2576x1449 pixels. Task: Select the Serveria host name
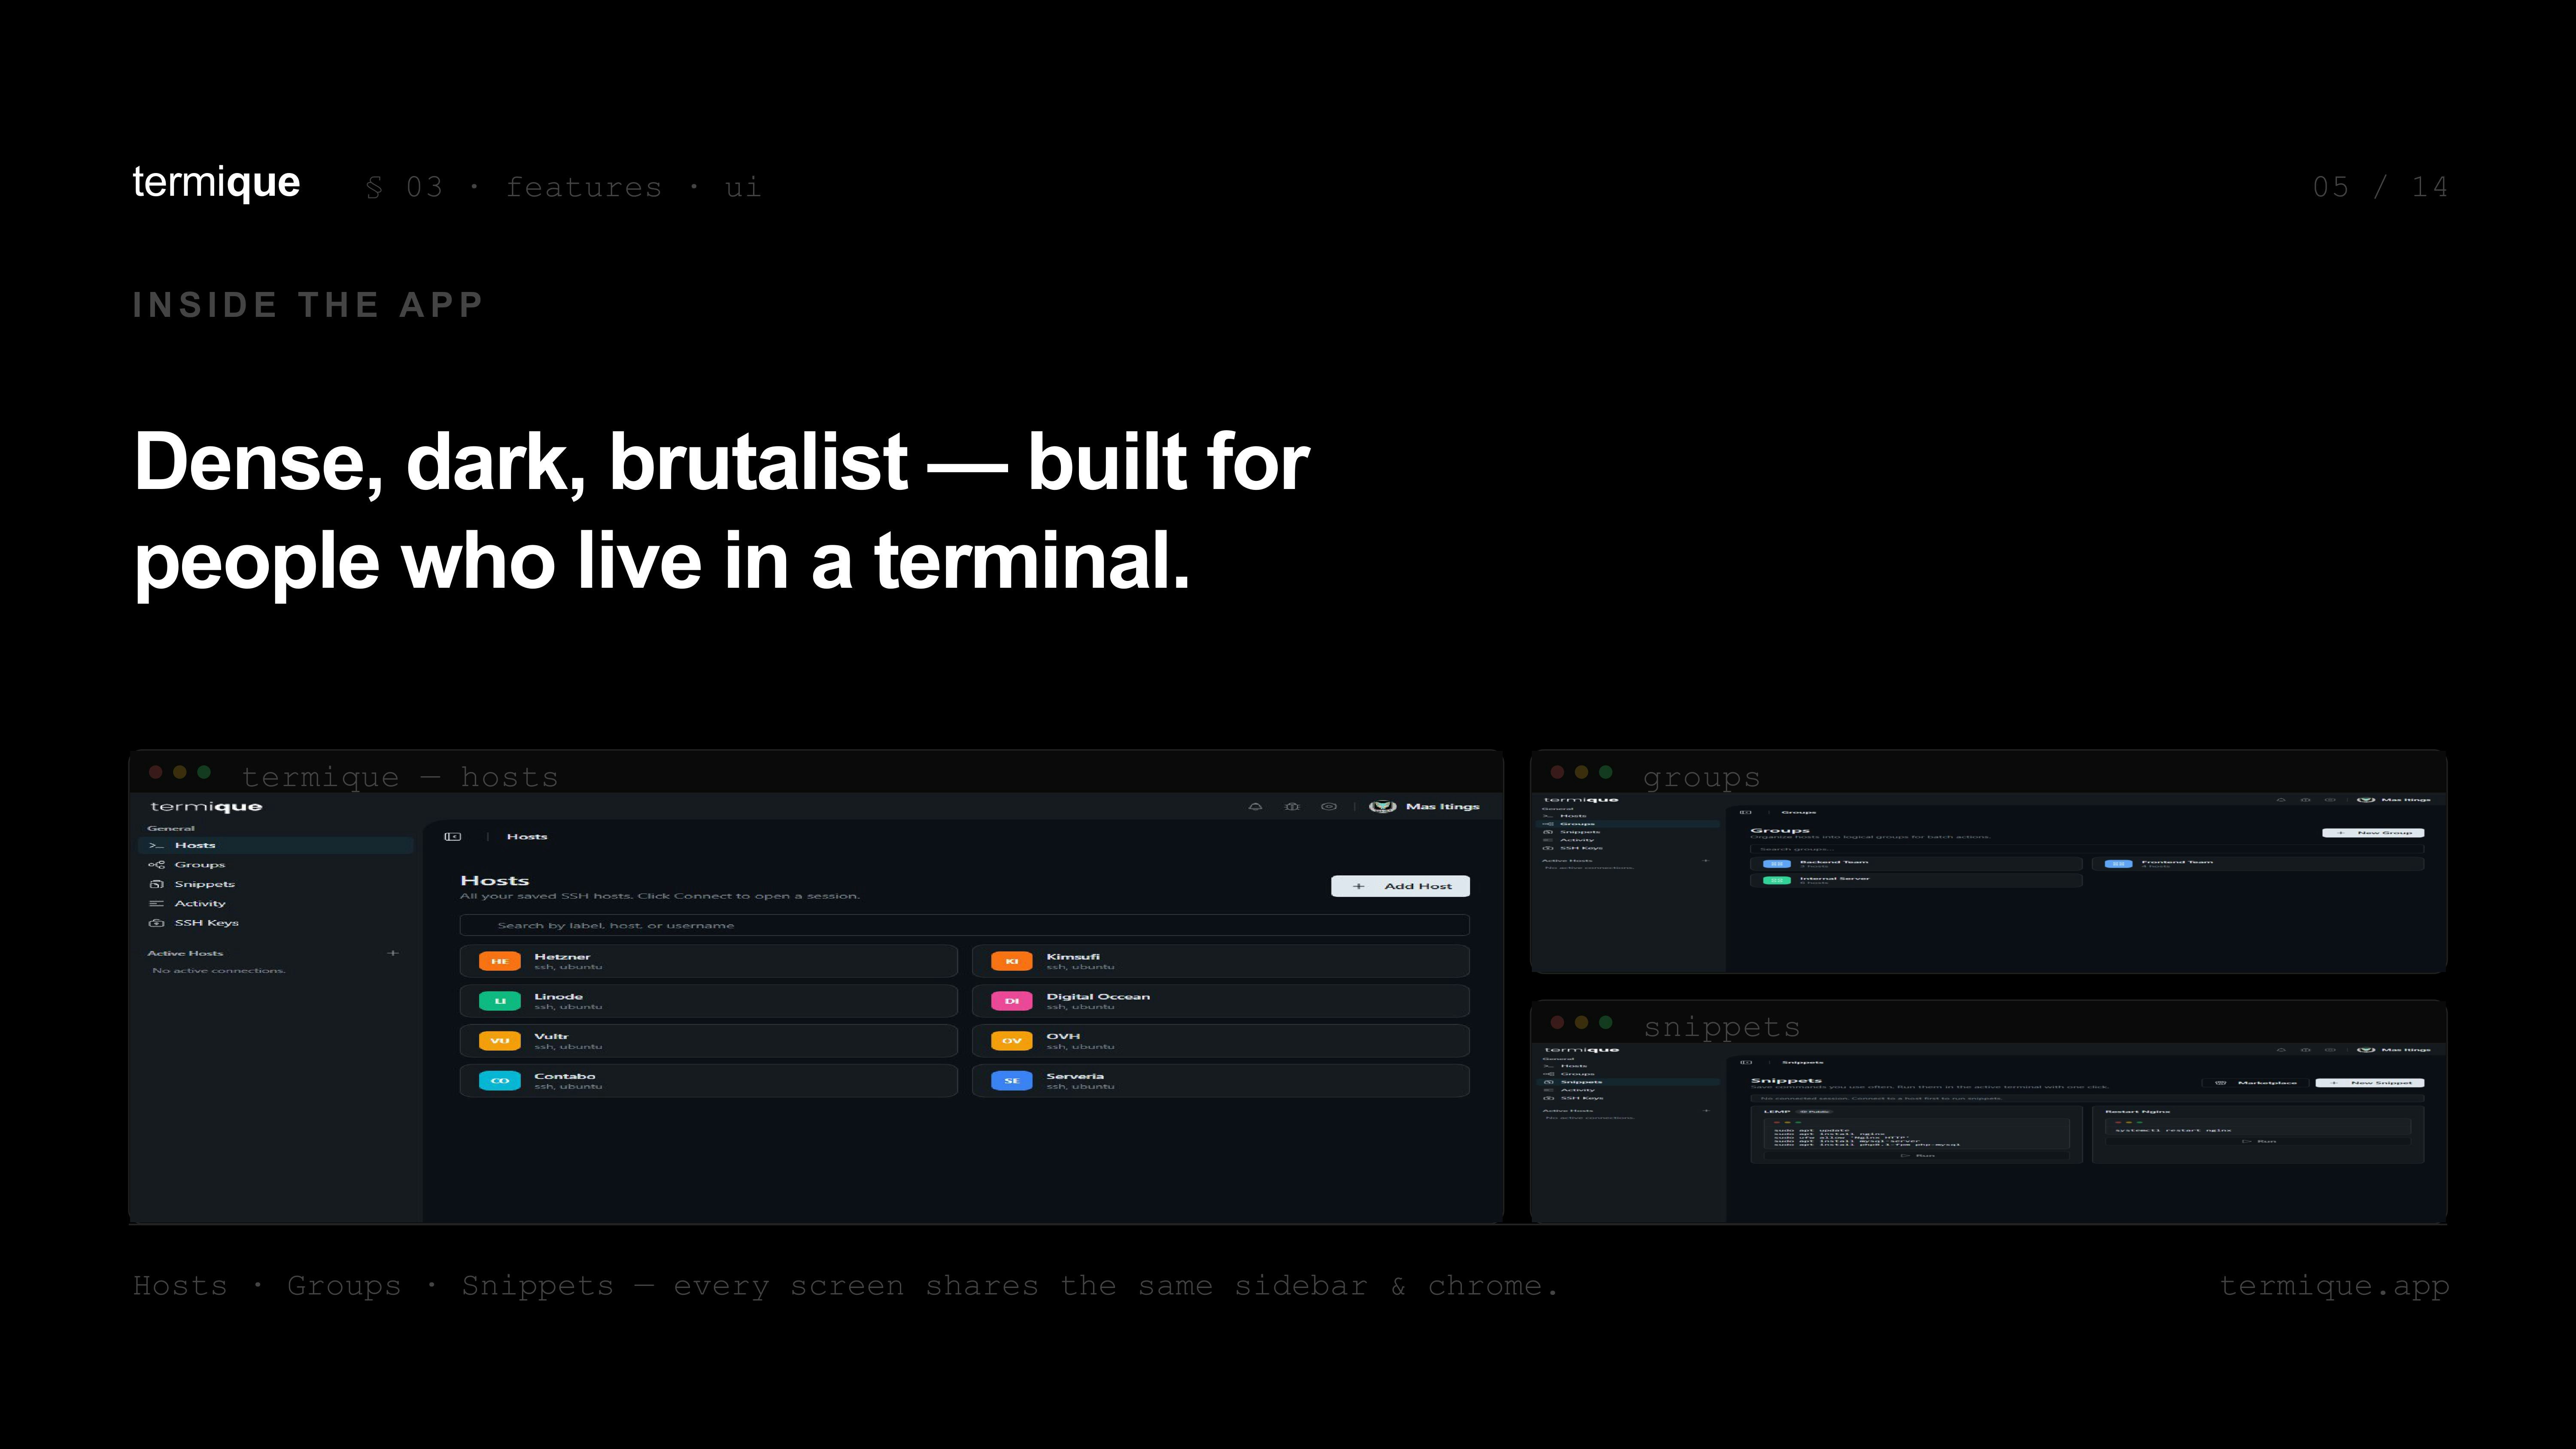[x=1075, y=1077]
